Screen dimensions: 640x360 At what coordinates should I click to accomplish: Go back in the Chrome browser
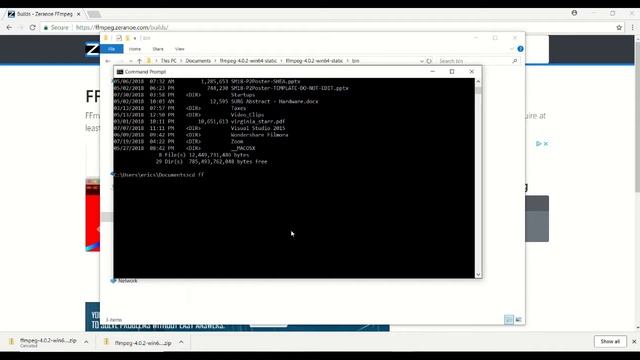[x=9, y=27]
